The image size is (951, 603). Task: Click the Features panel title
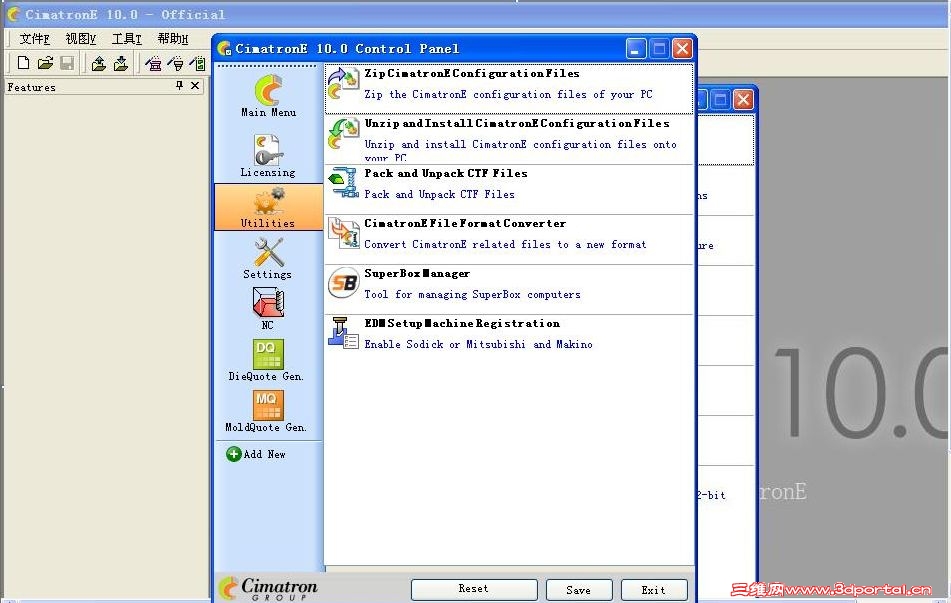[x=31, y=87]
